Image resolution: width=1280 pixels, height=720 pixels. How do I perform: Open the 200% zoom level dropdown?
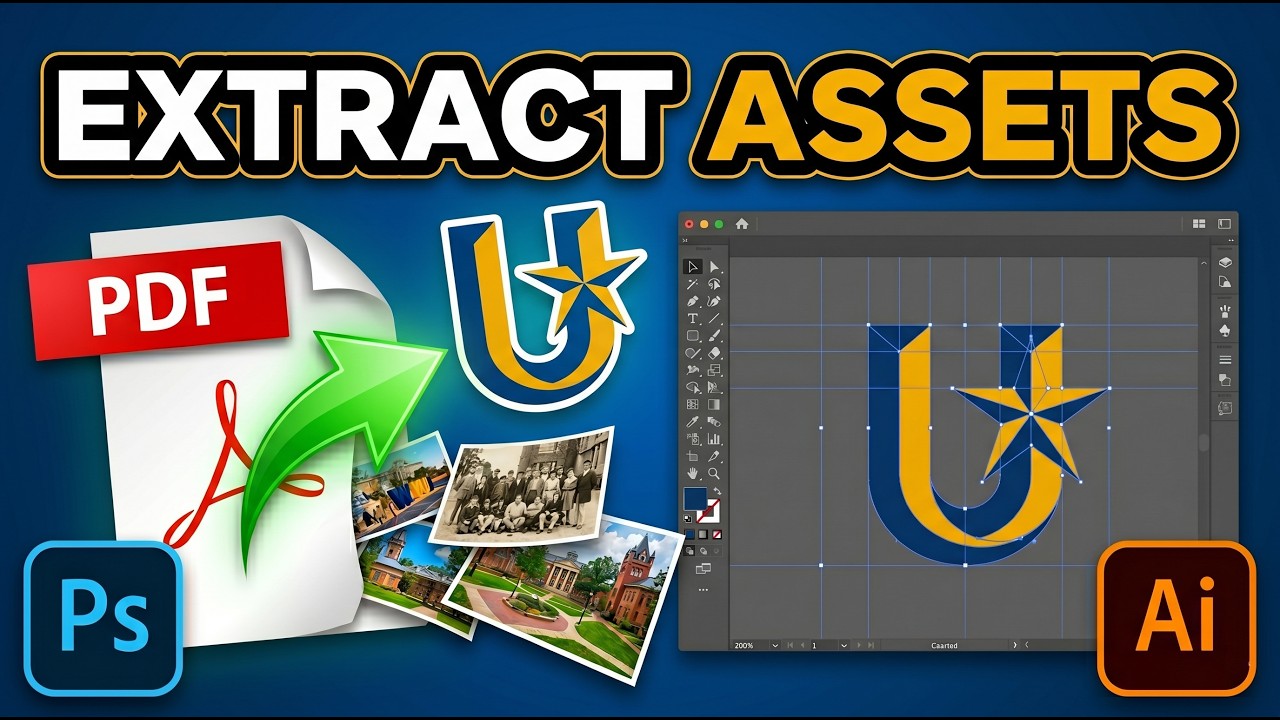coord(775,645)
